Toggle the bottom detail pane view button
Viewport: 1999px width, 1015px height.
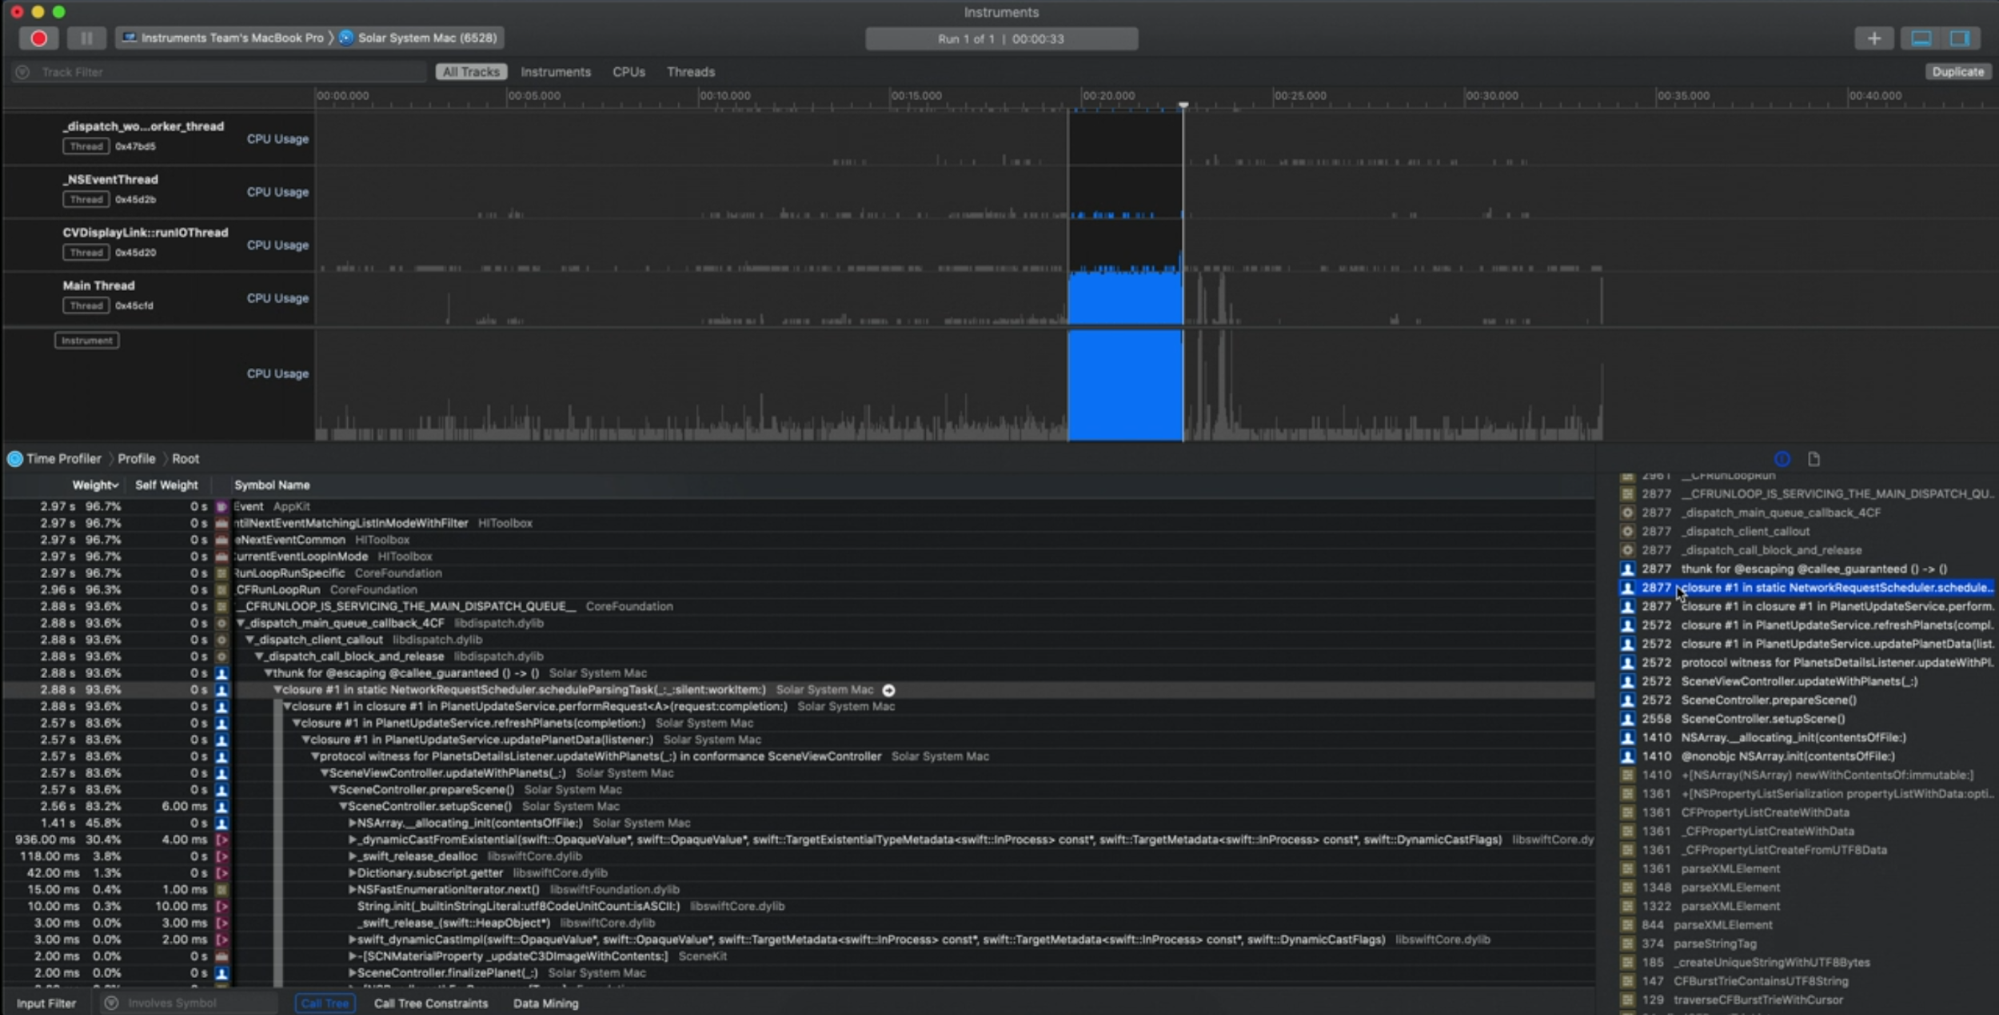tap(1921, 38)
